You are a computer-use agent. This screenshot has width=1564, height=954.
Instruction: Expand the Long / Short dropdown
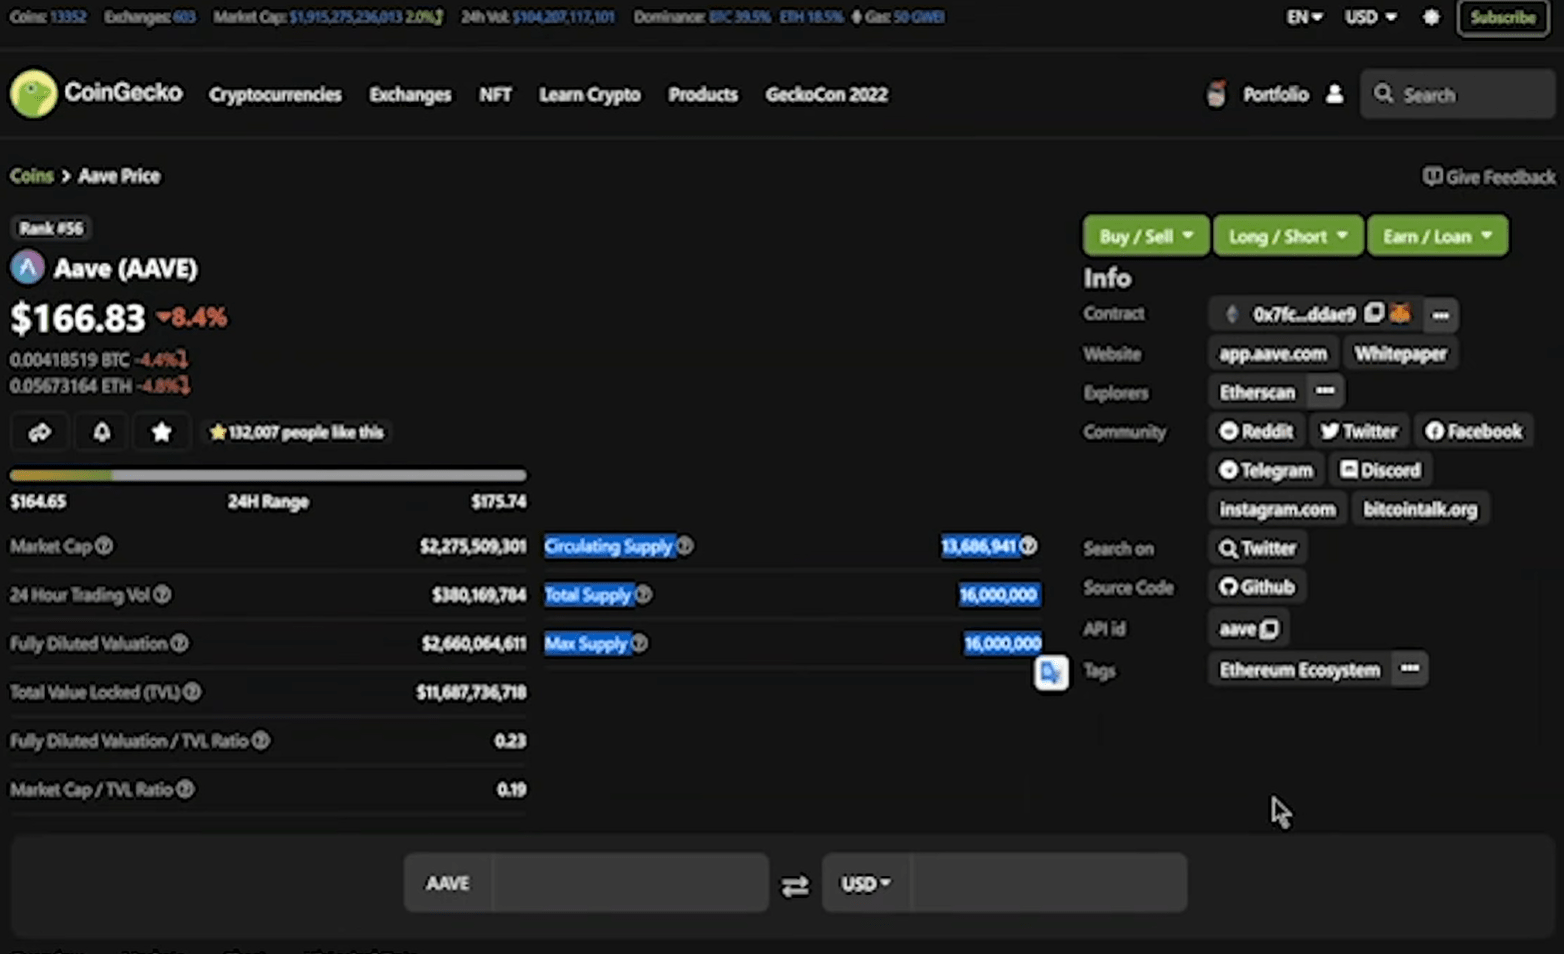click(x=1288, y=236)
